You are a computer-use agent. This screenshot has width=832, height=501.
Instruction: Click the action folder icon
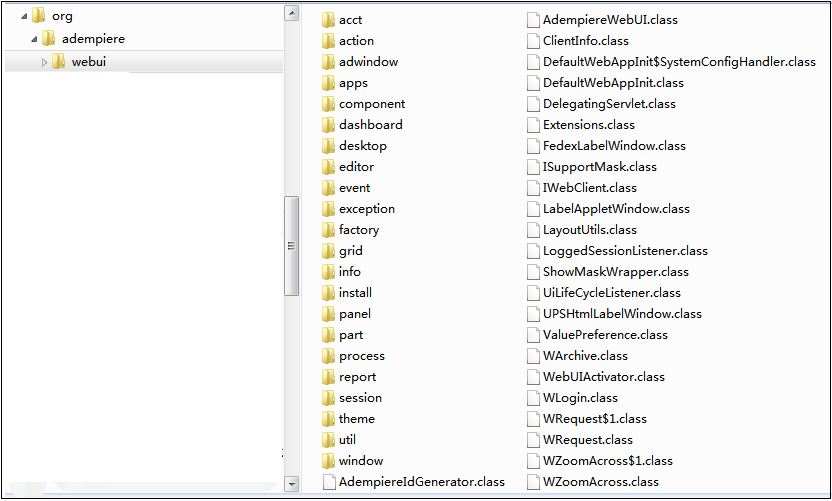(328, 41)
